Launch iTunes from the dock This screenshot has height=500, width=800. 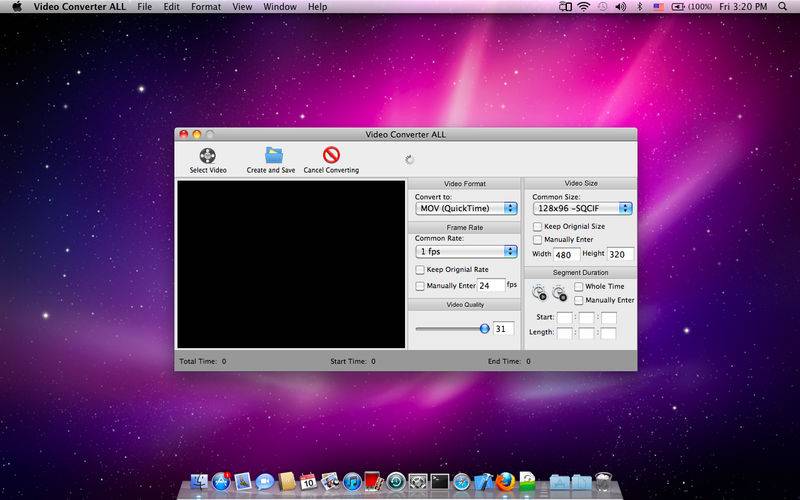pyautogui.click(x=352, y=482)
